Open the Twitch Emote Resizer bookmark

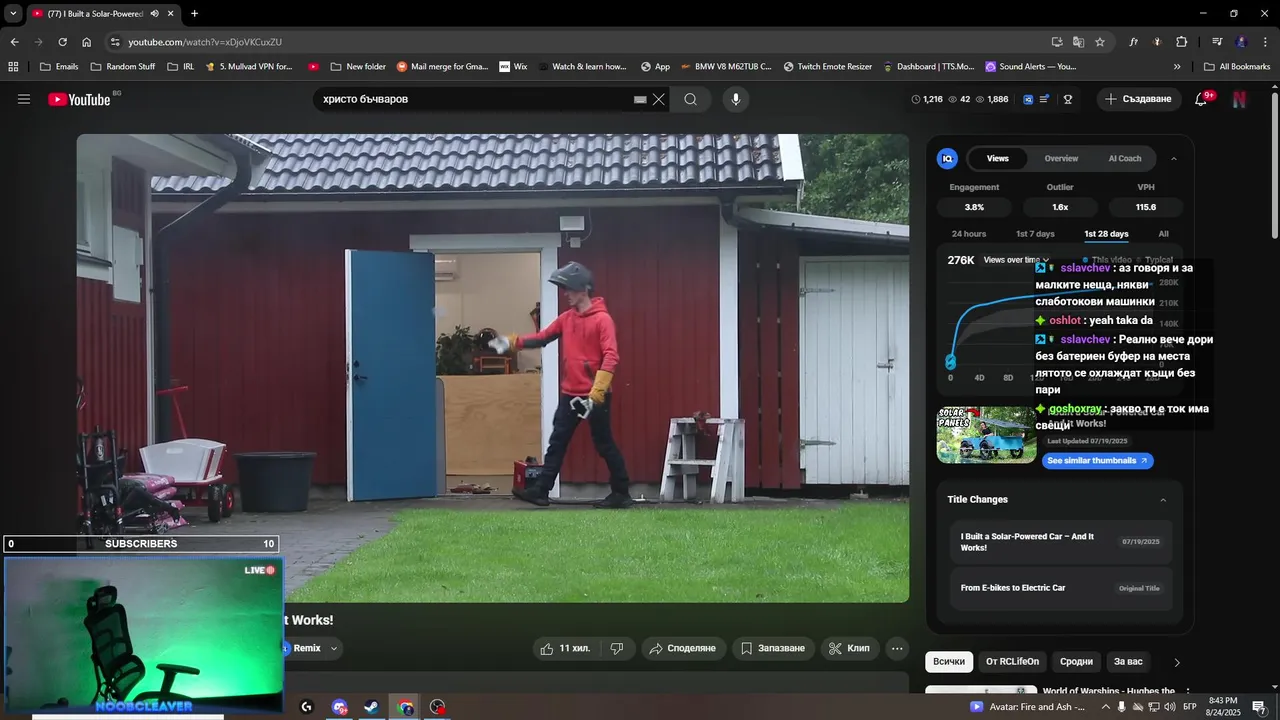pyautogui.click(x=828, y=67)
